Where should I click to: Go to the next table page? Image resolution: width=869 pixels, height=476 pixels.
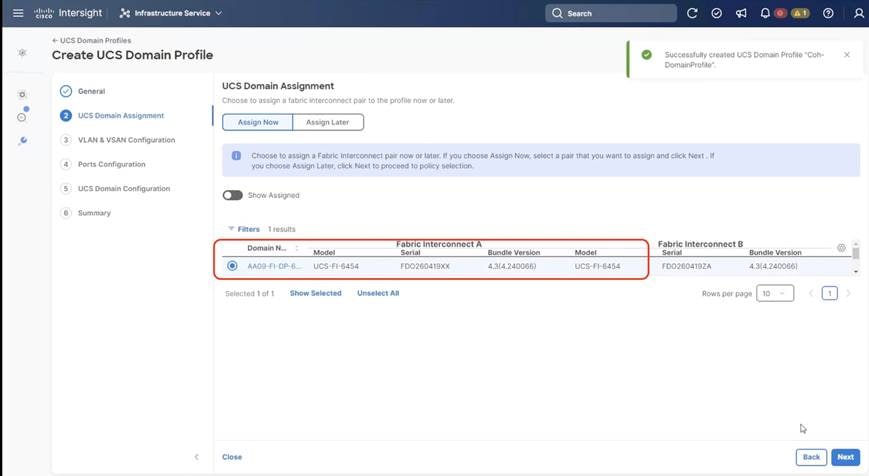tap(848, 293)
